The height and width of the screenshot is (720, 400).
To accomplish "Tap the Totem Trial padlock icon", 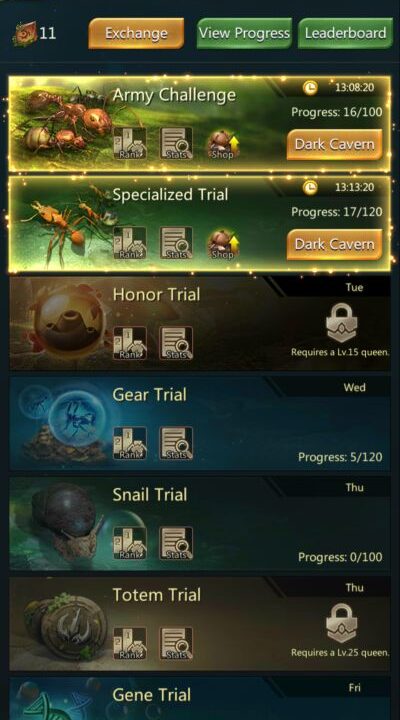I will tap(340, 623).
